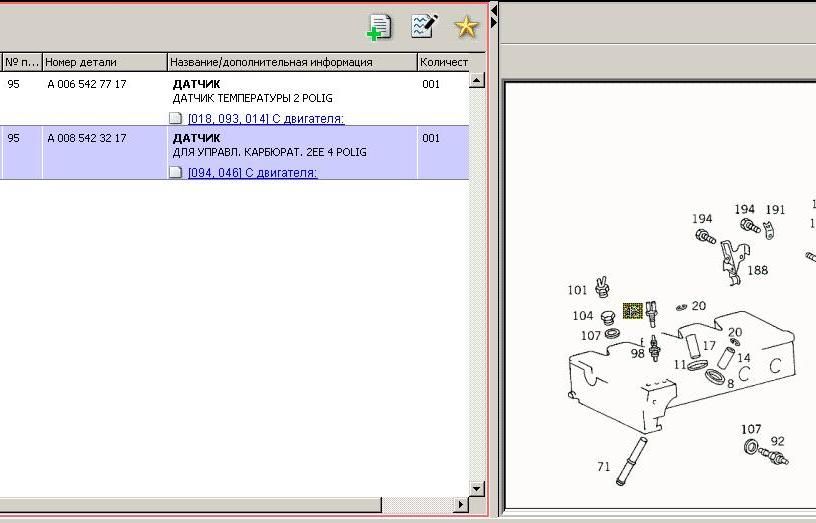The height and width of the screenshot is (523, 816).
Task: Open the notes editor icon with pencil
Action: pyautogui.click(x=424, y=27)
